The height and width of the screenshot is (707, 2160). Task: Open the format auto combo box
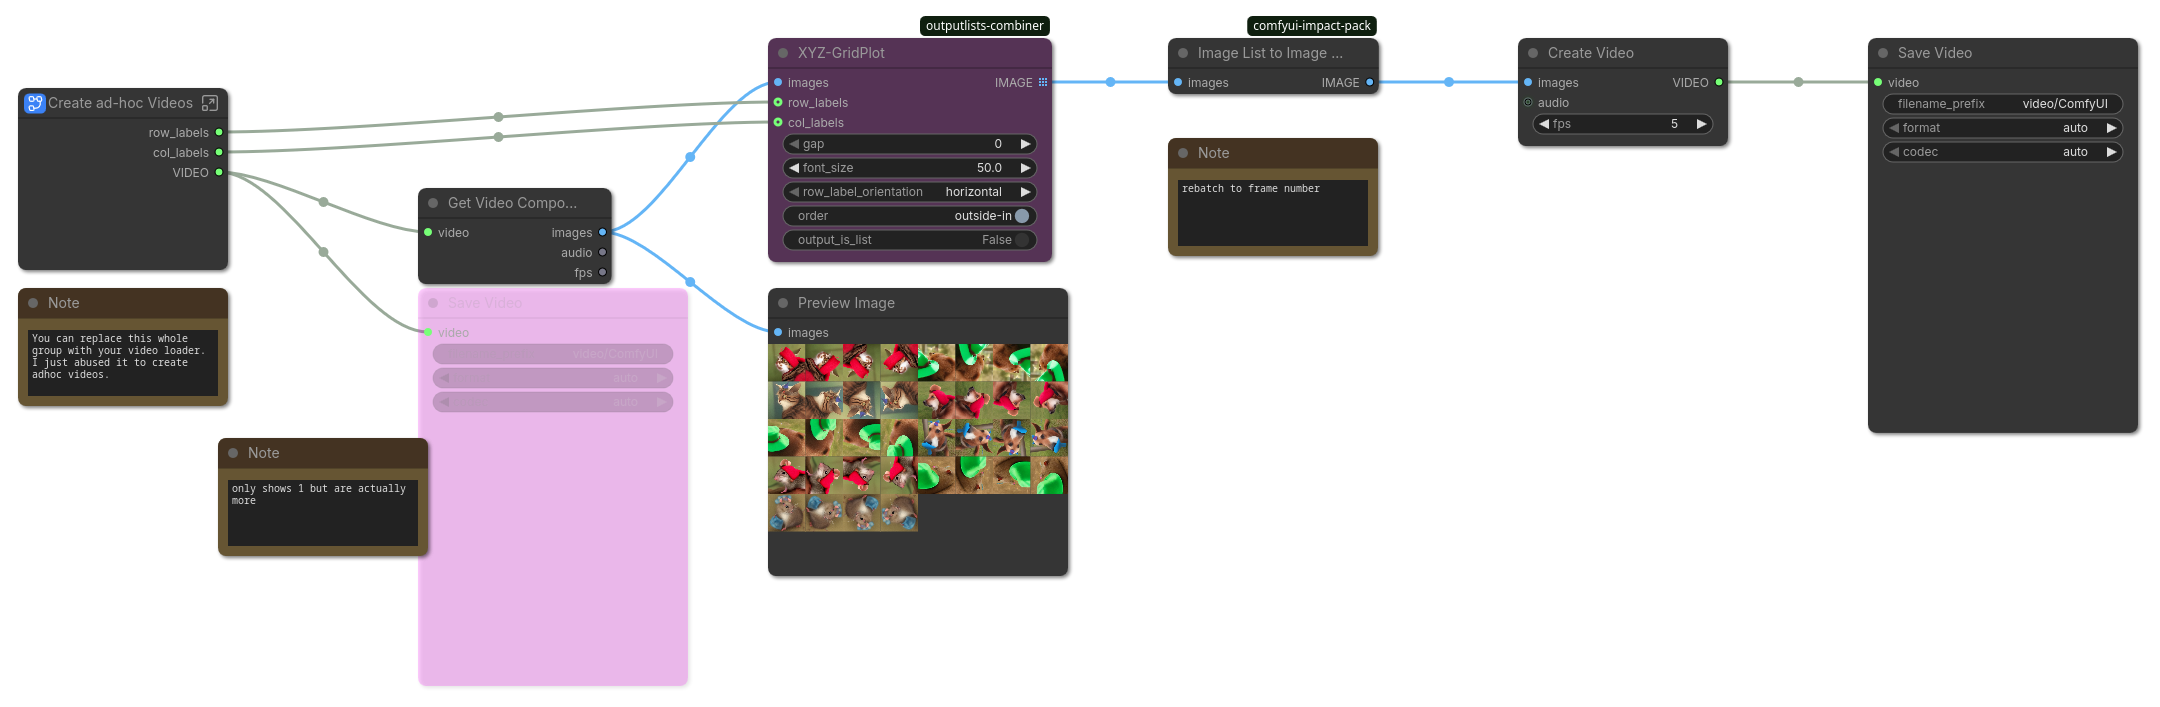pyautogui.click(x=2003, y=128)
